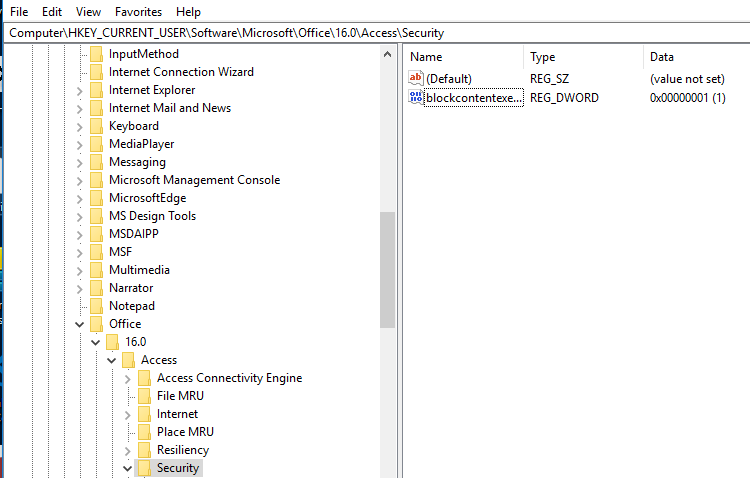Click the (value not set) data cell
Screen dimensions: 750x478
coord(687,78)
